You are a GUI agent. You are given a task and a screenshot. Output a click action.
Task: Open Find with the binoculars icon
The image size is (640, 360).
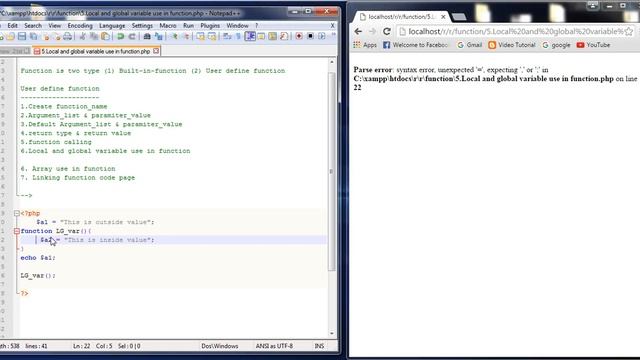coord(147,37)
